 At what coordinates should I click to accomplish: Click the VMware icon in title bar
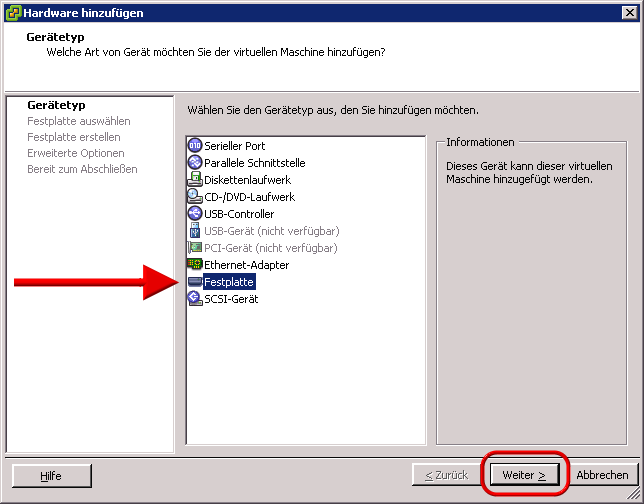pyautogui.click(x=11, y=13)
